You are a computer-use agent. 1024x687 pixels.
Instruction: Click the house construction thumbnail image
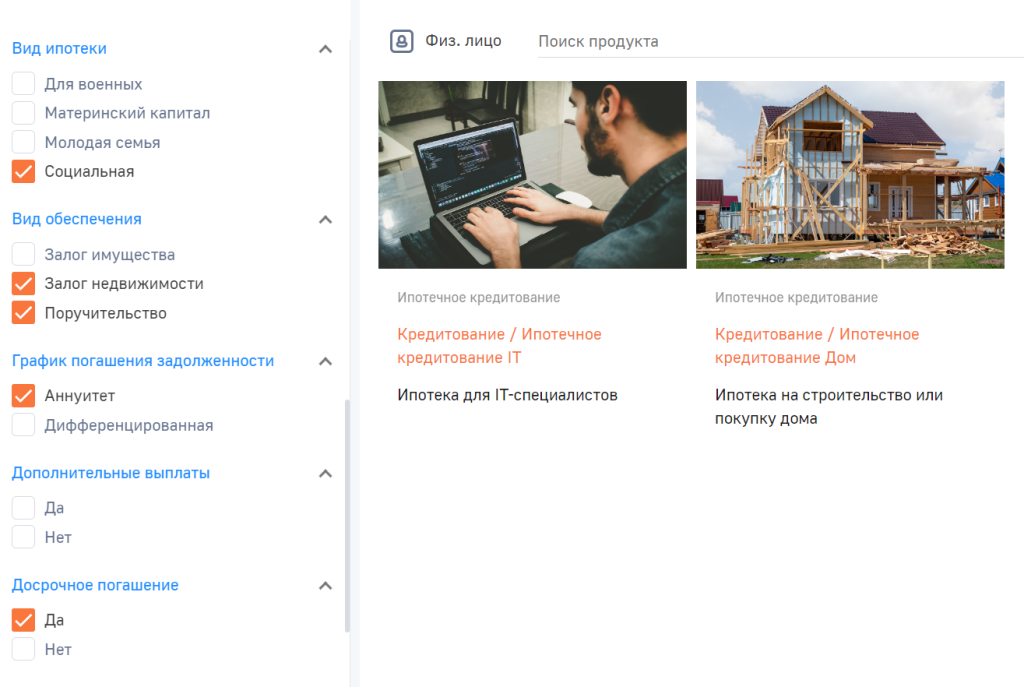pyautogui.click(x=849, y=174)
